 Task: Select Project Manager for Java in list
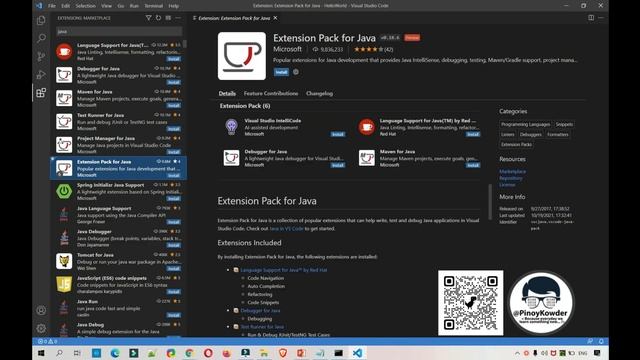click(118, 144)
